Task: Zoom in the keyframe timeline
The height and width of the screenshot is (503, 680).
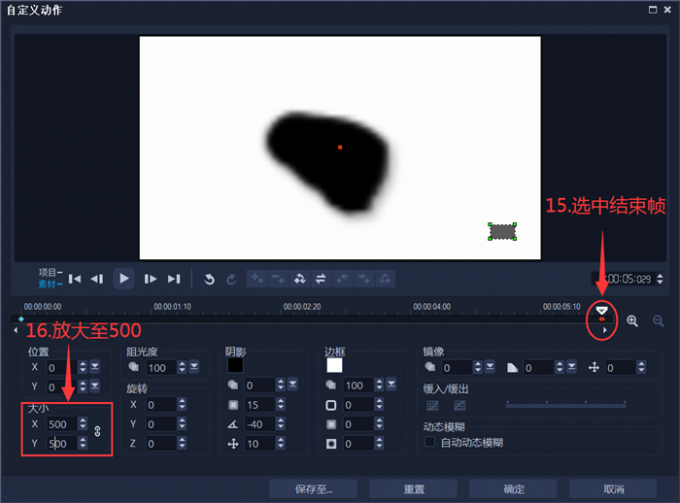Action: tap(632, 321)
